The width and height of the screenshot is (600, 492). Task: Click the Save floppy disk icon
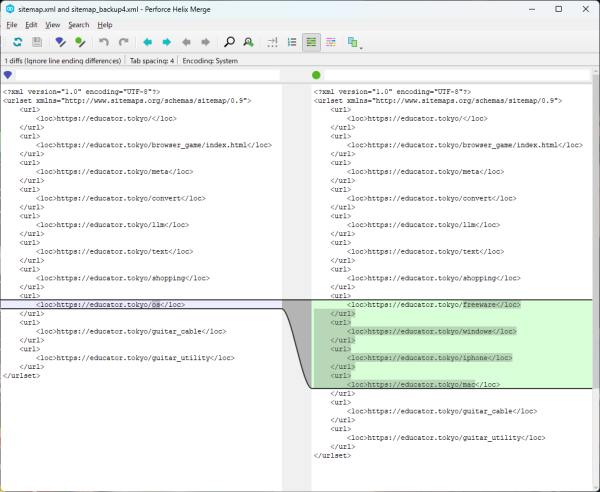click(x=37, y=42)
